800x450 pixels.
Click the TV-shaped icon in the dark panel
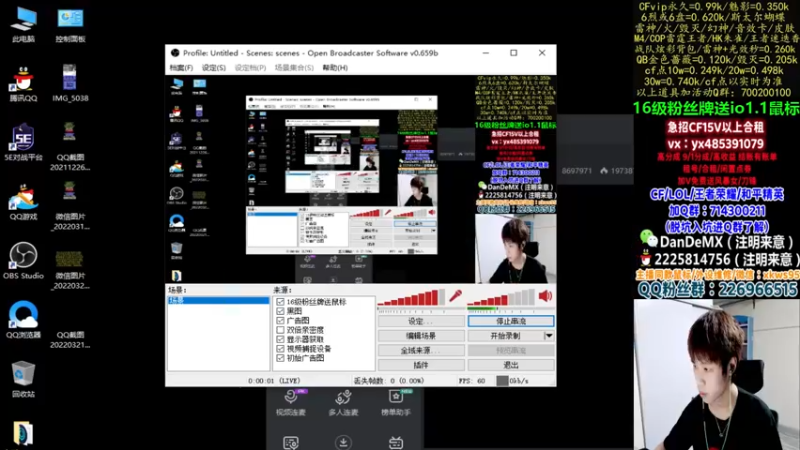(x=396, y=442)
